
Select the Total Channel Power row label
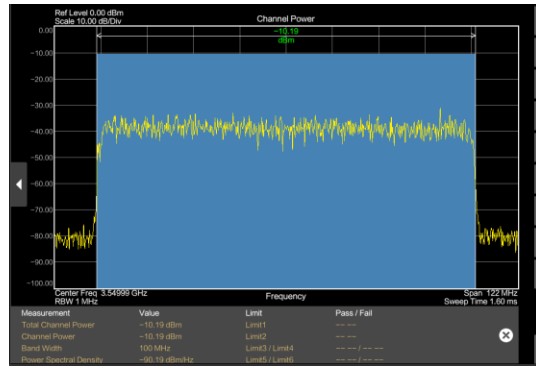58,325
